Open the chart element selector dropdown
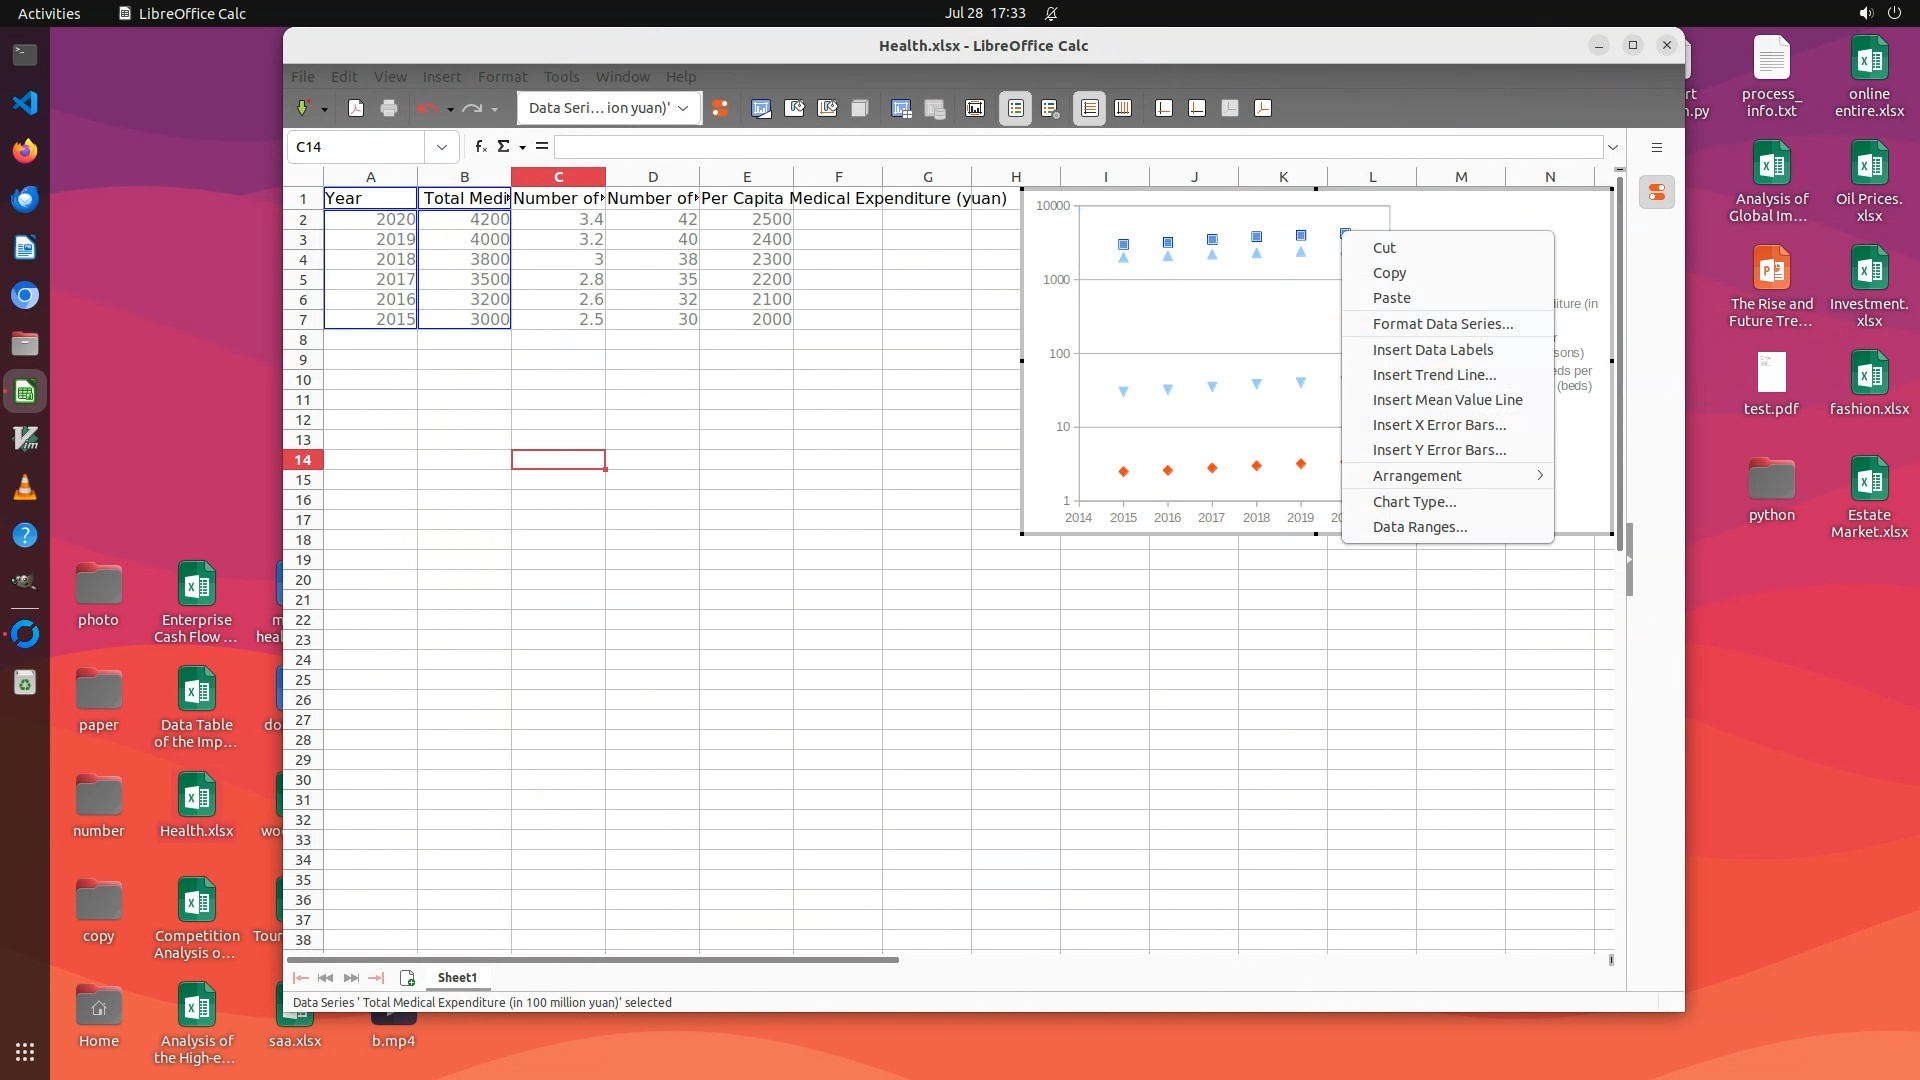Viewport: 1920px width, 1080px height. pyautogui.click(x=683, y=108)
